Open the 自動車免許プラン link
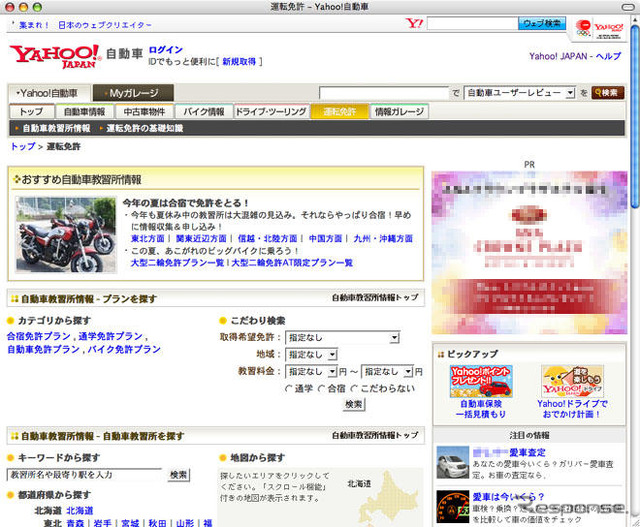Image resolution: width=640 pixels, height=527 pixels. (43, 349)
